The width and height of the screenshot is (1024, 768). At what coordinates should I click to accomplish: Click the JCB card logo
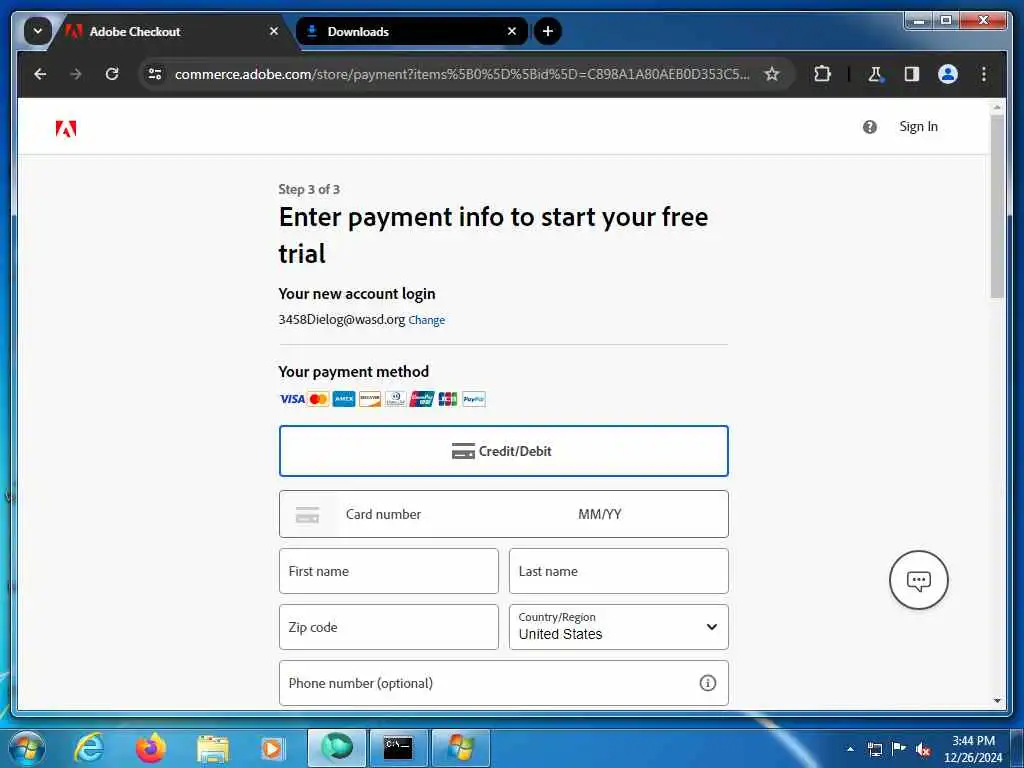click(x=447, y=399)
